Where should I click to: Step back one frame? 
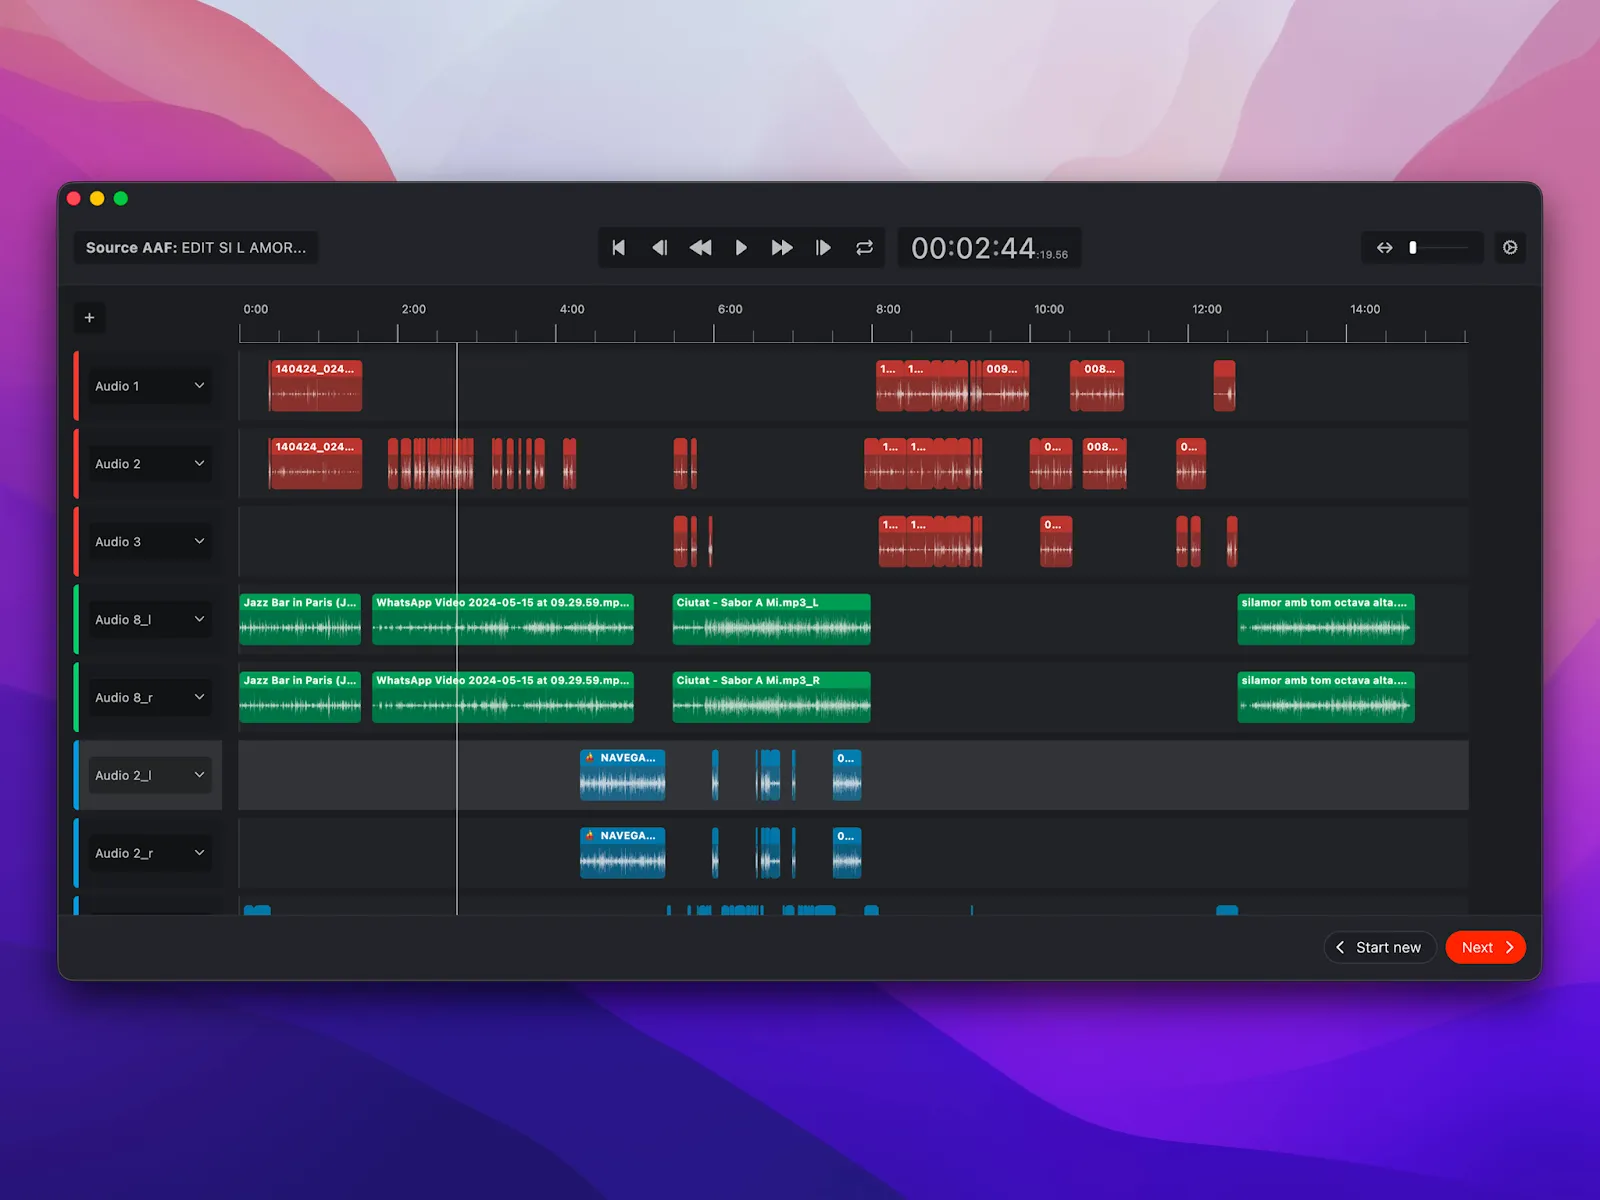click(x=660, y=248)
